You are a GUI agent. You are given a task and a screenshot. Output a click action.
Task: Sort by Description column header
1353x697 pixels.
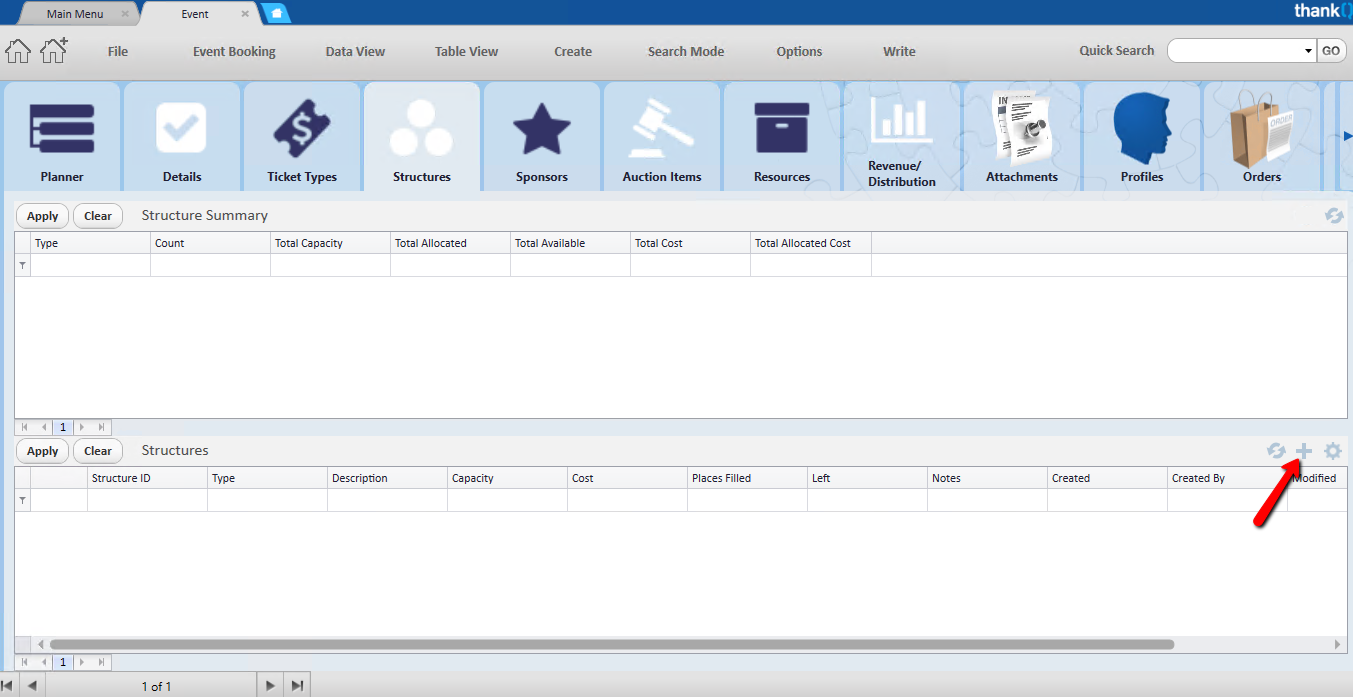coord(387,478)
